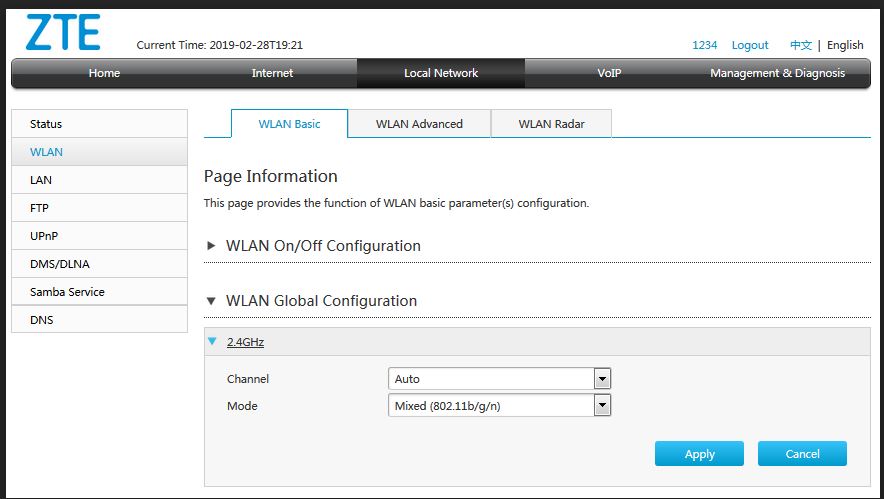The height and width of the screenshot is (499, 884).
Task: Open FTP in the sidebar
Action: [99, 208]
